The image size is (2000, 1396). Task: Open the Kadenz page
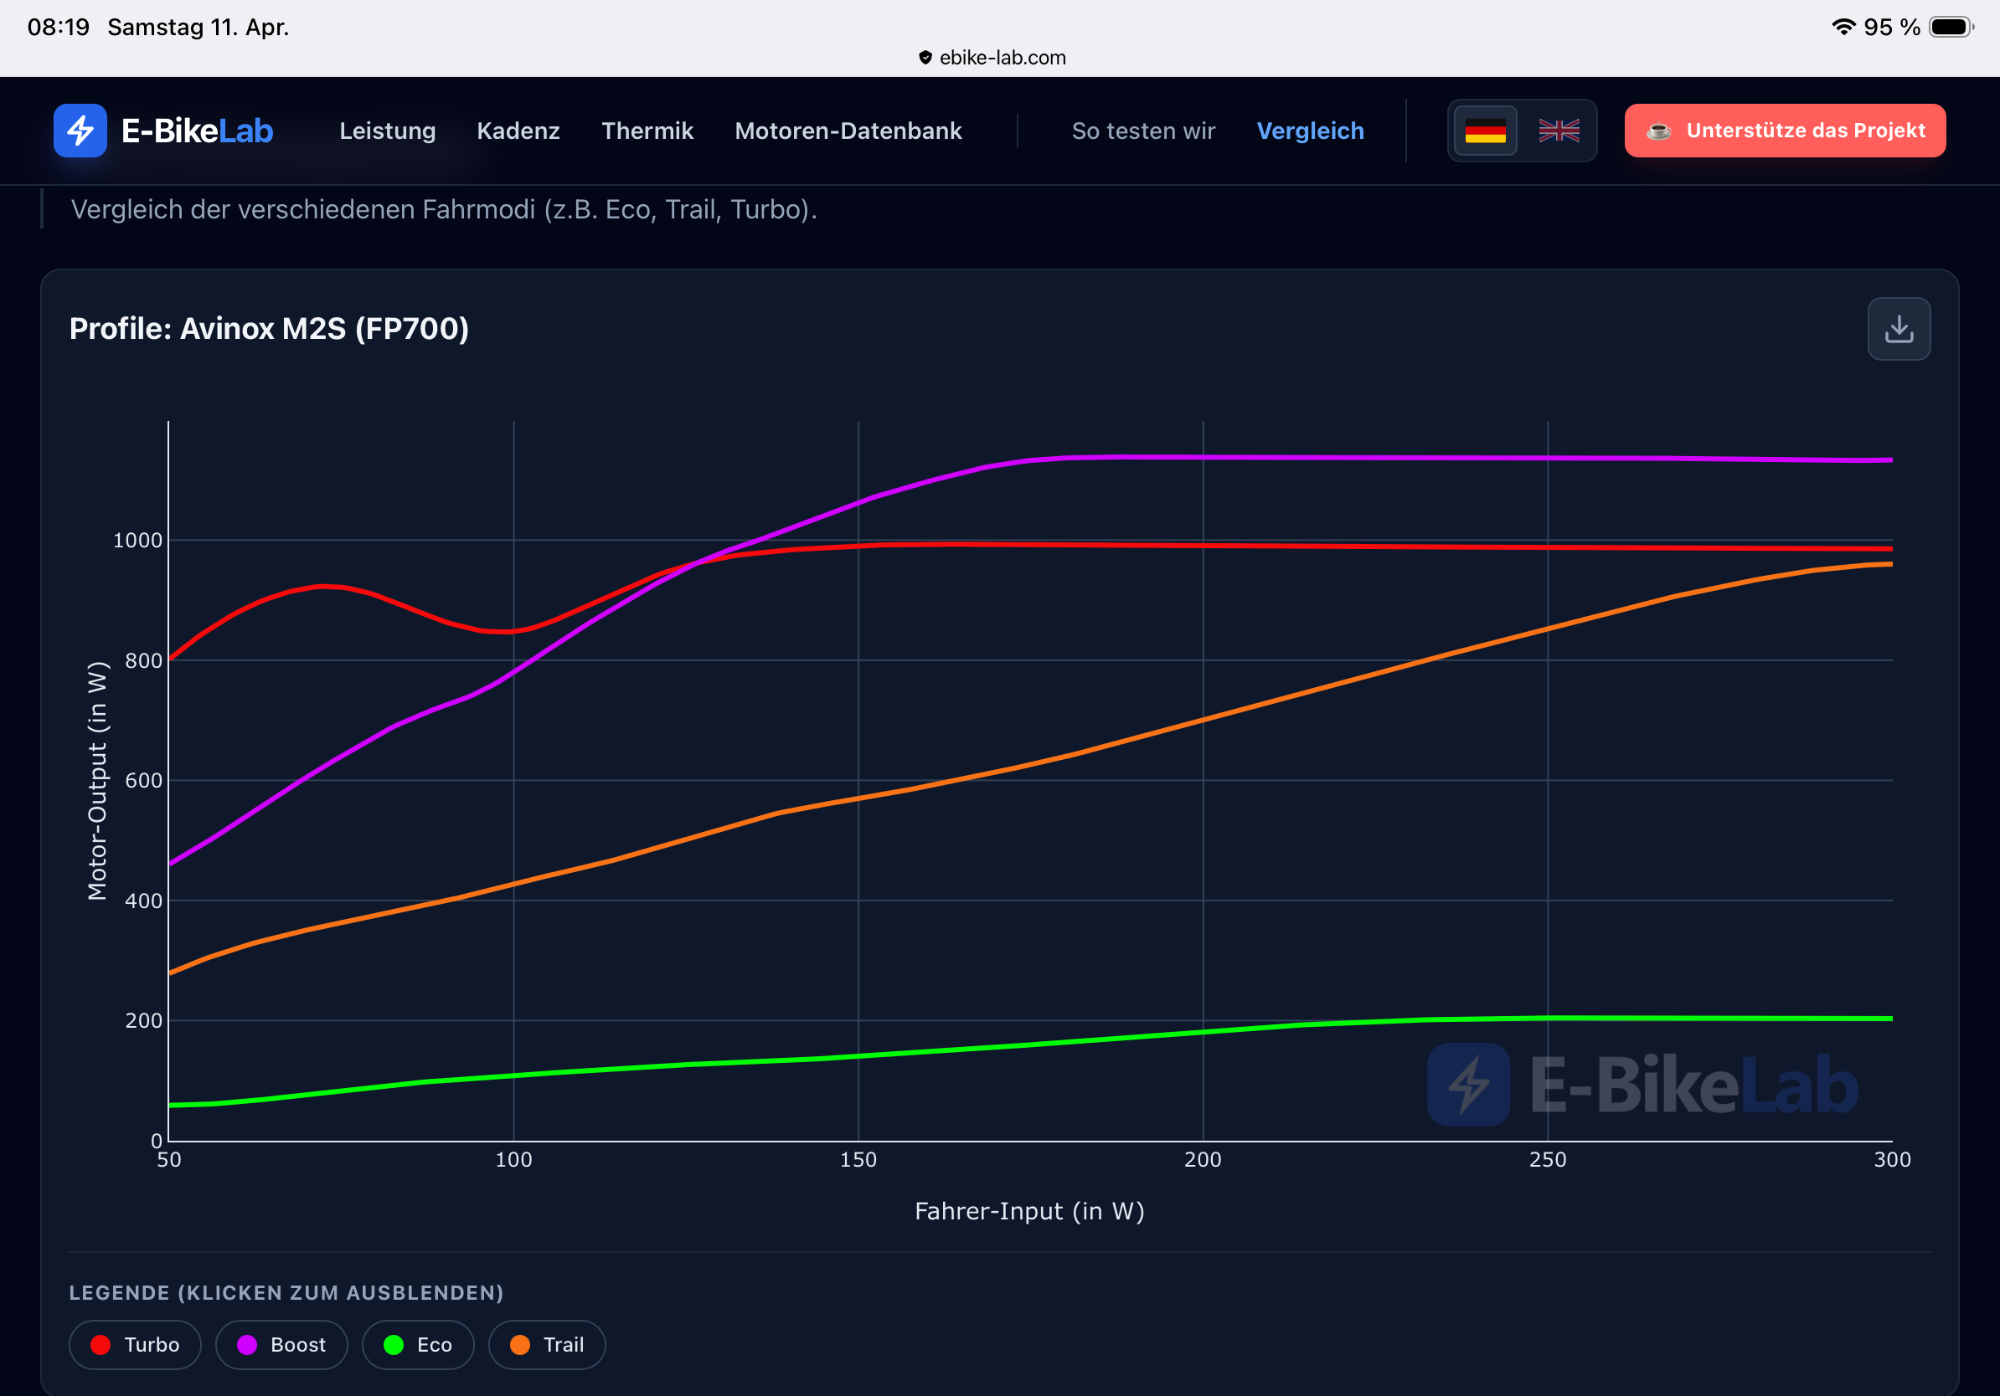click(518, 131)
